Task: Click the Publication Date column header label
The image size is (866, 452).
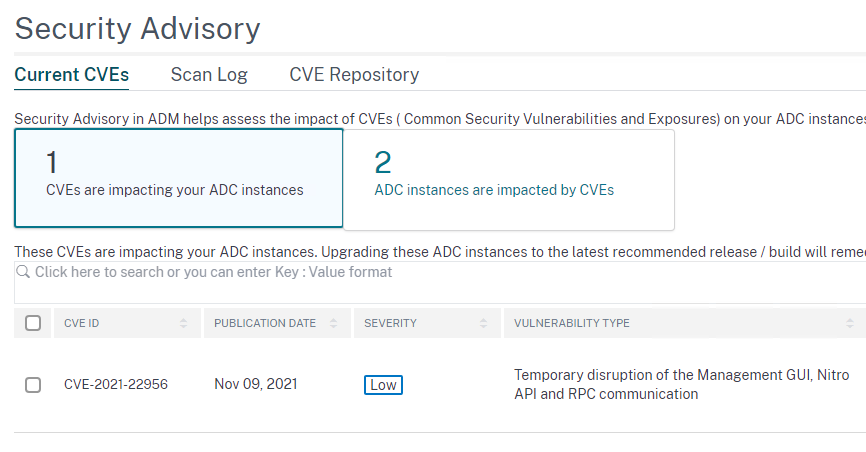Action: 265,323
